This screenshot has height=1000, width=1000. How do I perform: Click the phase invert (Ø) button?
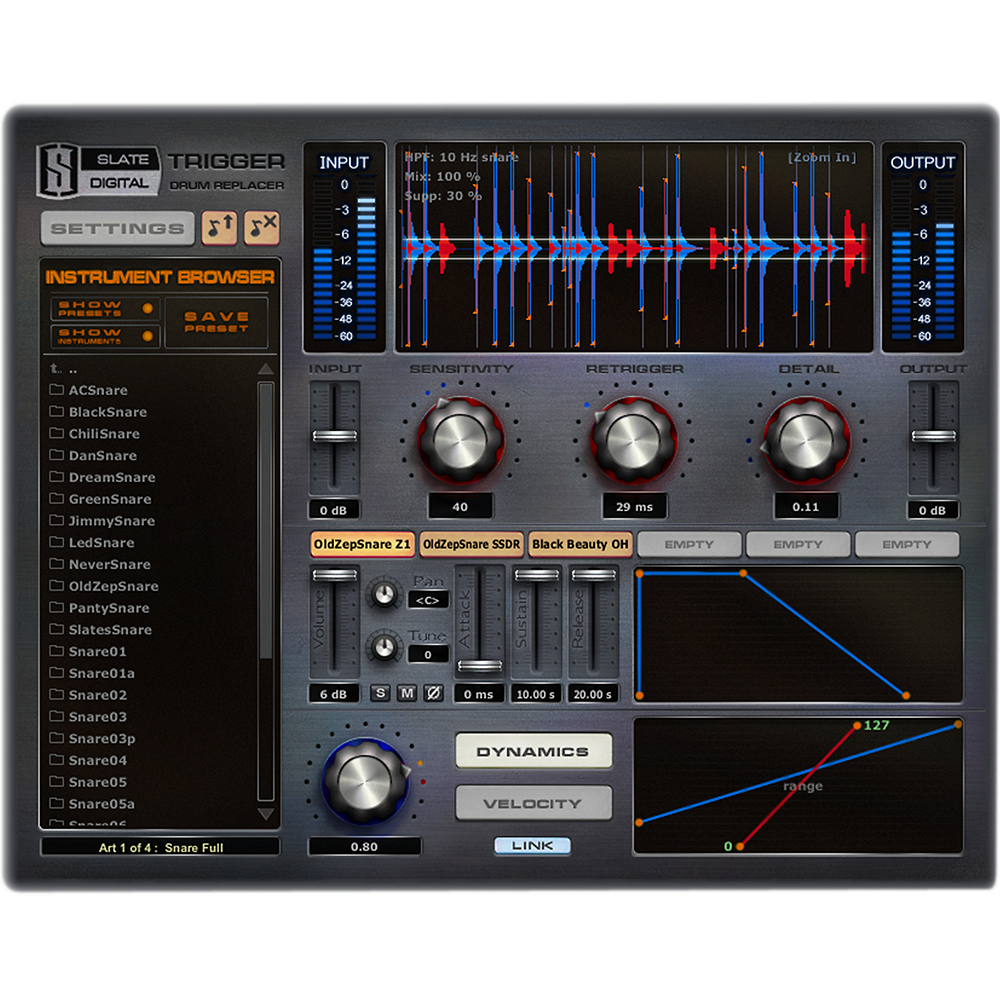(433, 693)
